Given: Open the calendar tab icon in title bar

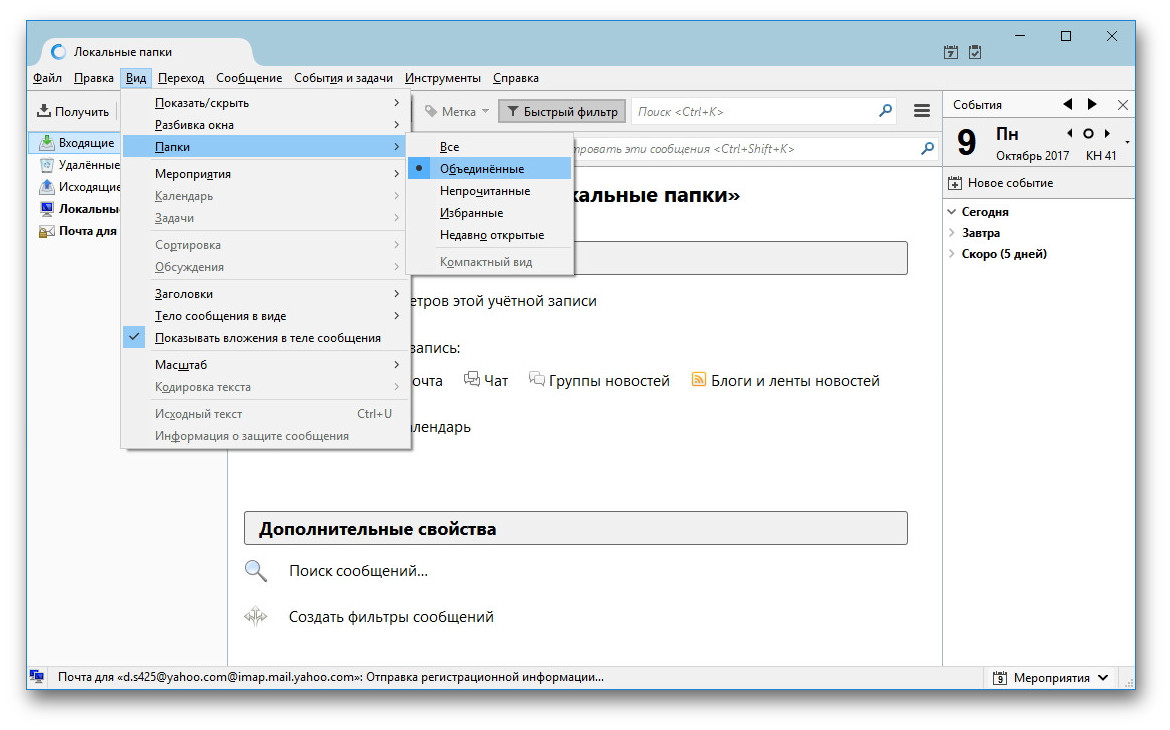Looking at the screenshot, I should click(951, 52).
